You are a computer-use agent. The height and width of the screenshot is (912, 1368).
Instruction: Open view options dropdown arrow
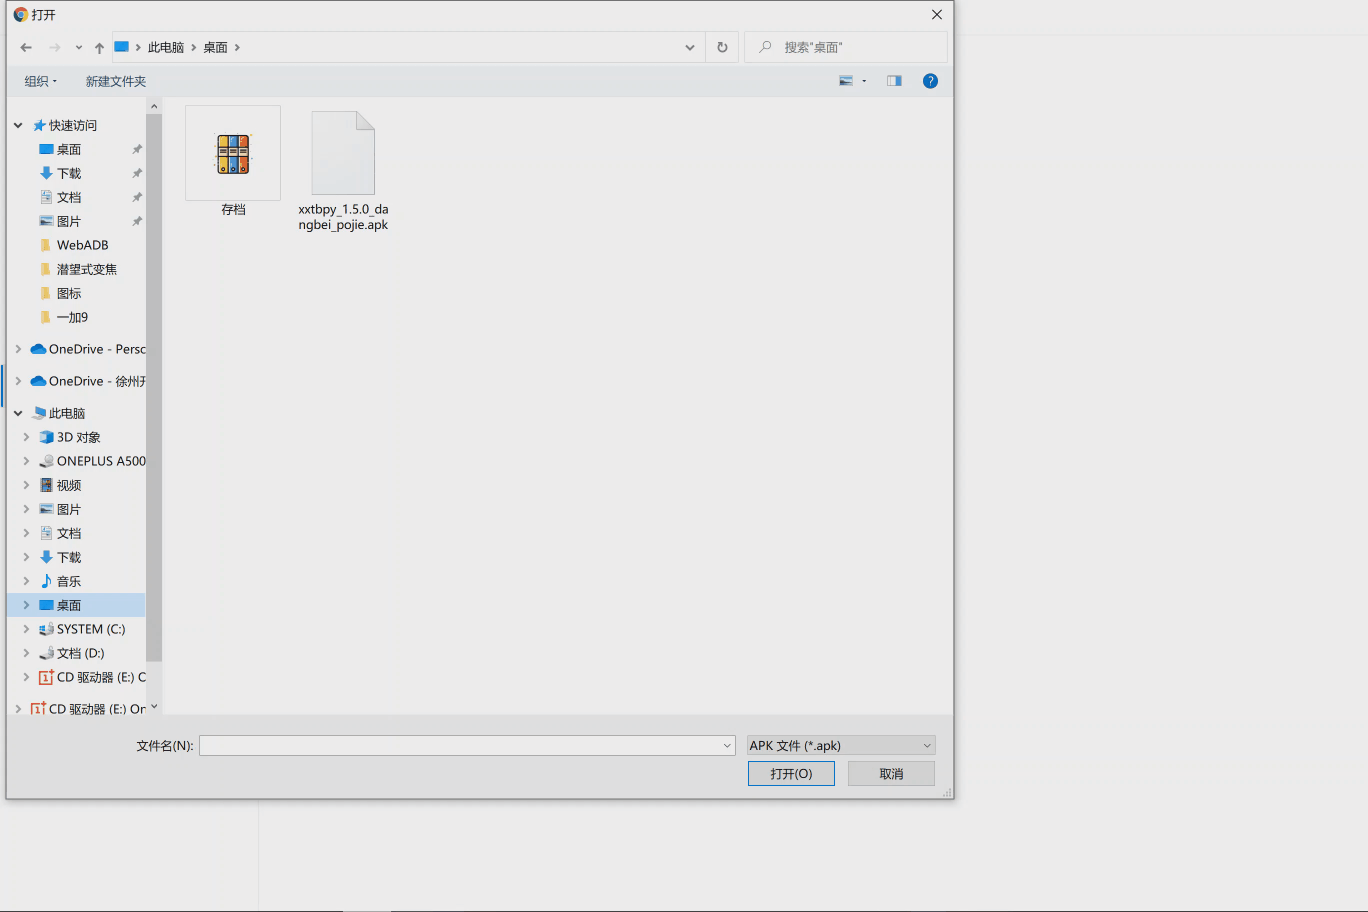(864, 81)
